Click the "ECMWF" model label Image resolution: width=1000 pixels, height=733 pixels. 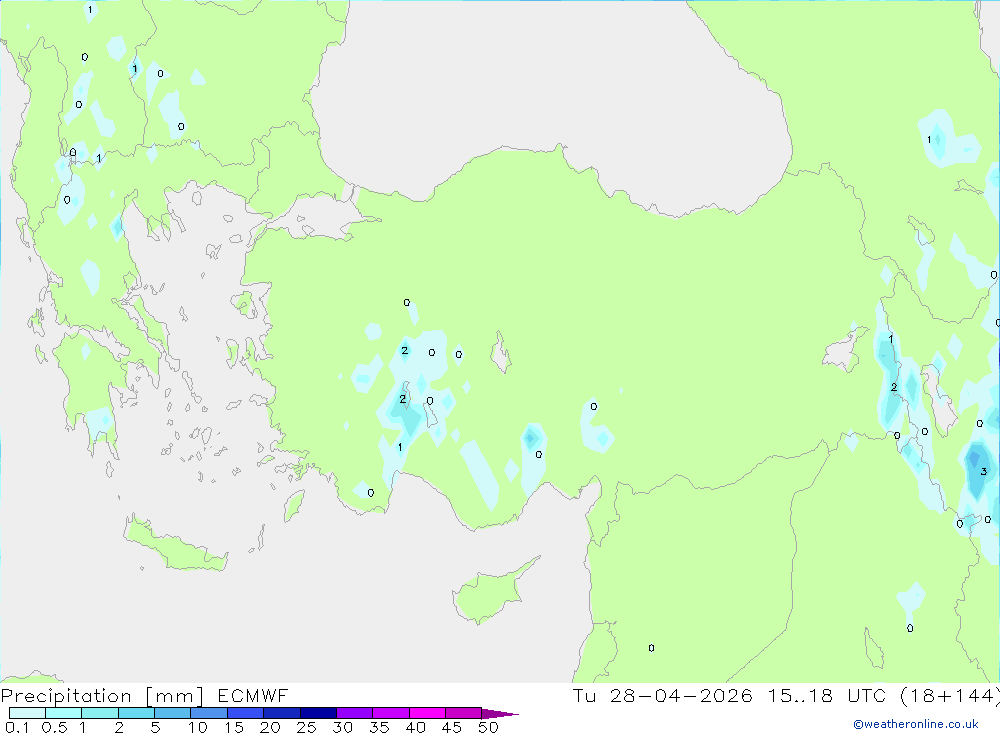[x=253, y=695]
